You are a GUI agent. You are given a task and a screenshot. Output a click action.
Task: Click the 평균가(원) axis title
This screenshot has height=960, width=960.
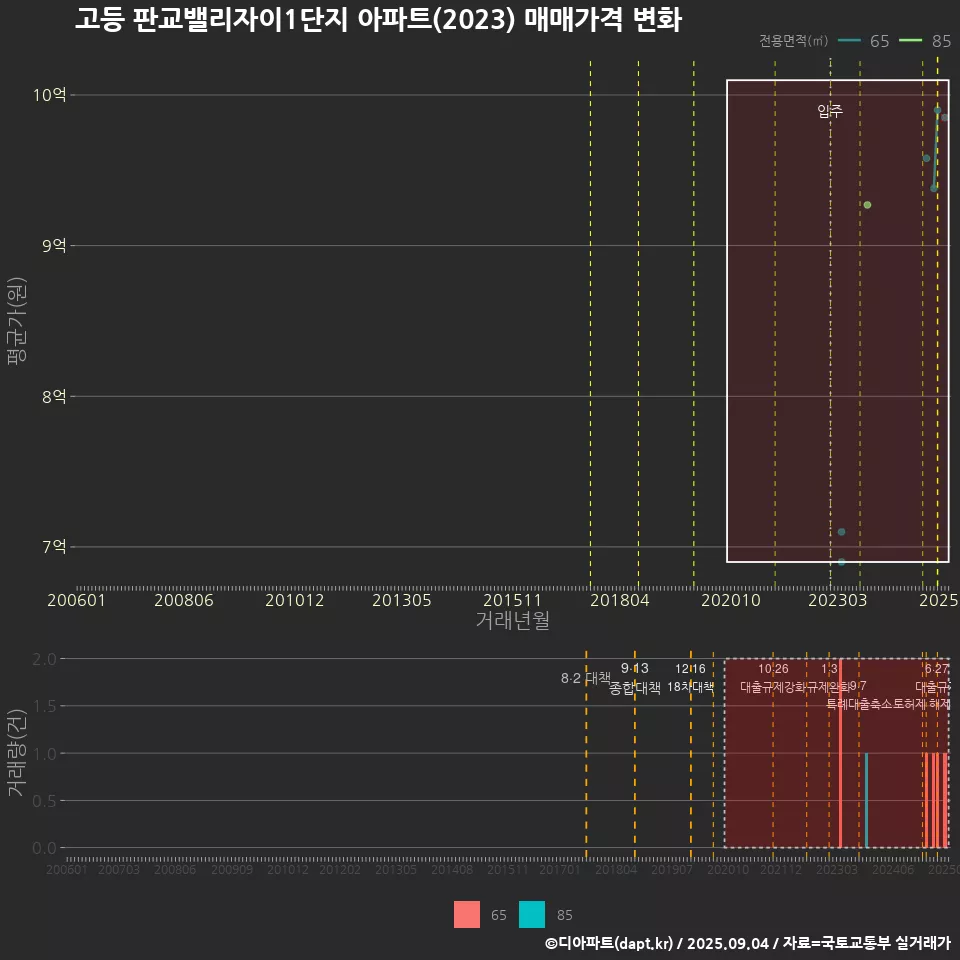click(17, 321)
